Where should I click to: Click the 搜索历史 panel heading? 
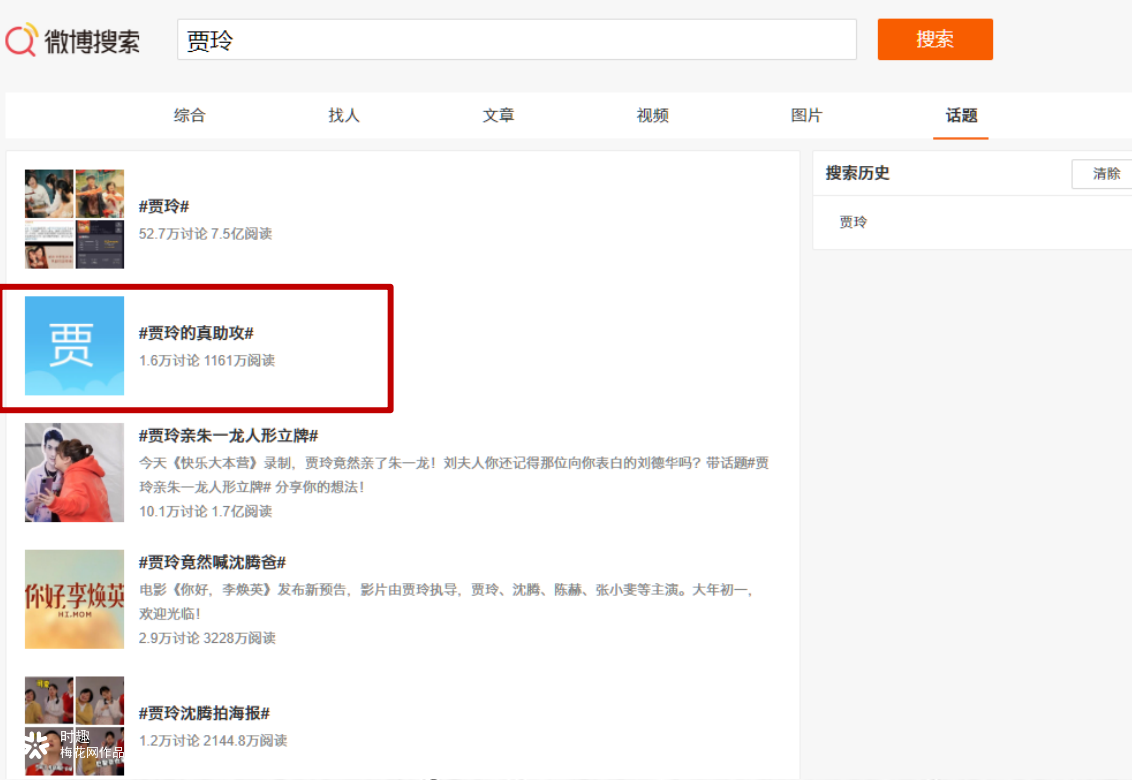click(858, 173)
